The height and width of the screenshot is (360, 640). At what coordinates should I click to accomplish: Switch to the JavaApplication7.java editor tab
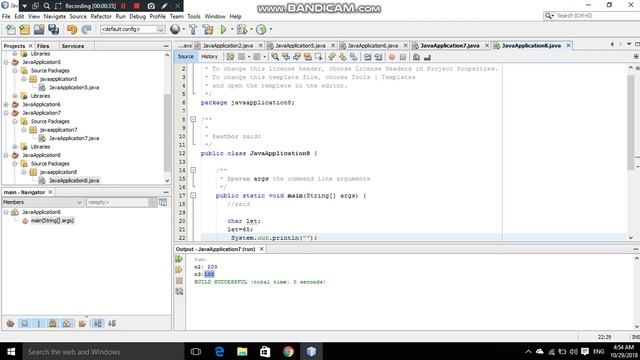449,45
